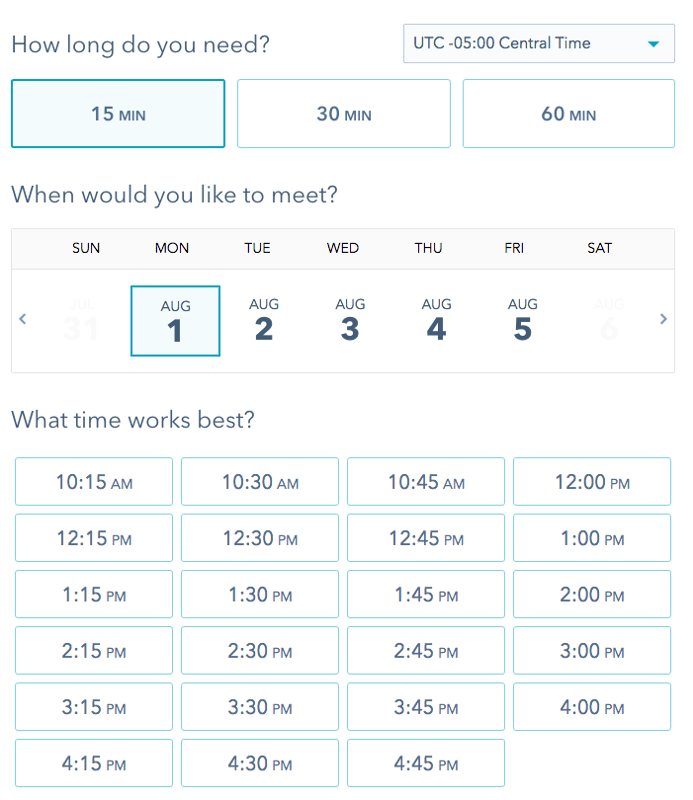Choose the 30 MIN meeting length
This screenshot has width=693, height=800.
[344, 114]
